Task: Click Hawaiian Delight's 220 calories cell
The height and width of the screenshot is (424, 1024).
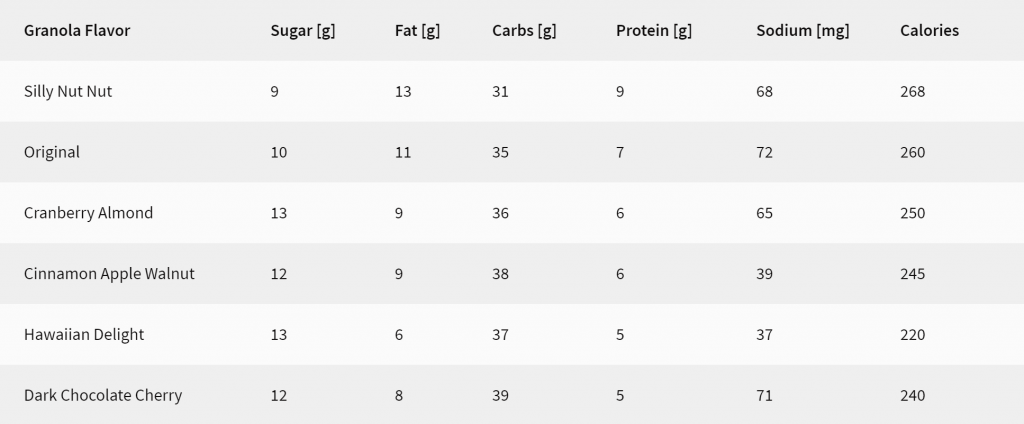Action: tap(912, 334)
